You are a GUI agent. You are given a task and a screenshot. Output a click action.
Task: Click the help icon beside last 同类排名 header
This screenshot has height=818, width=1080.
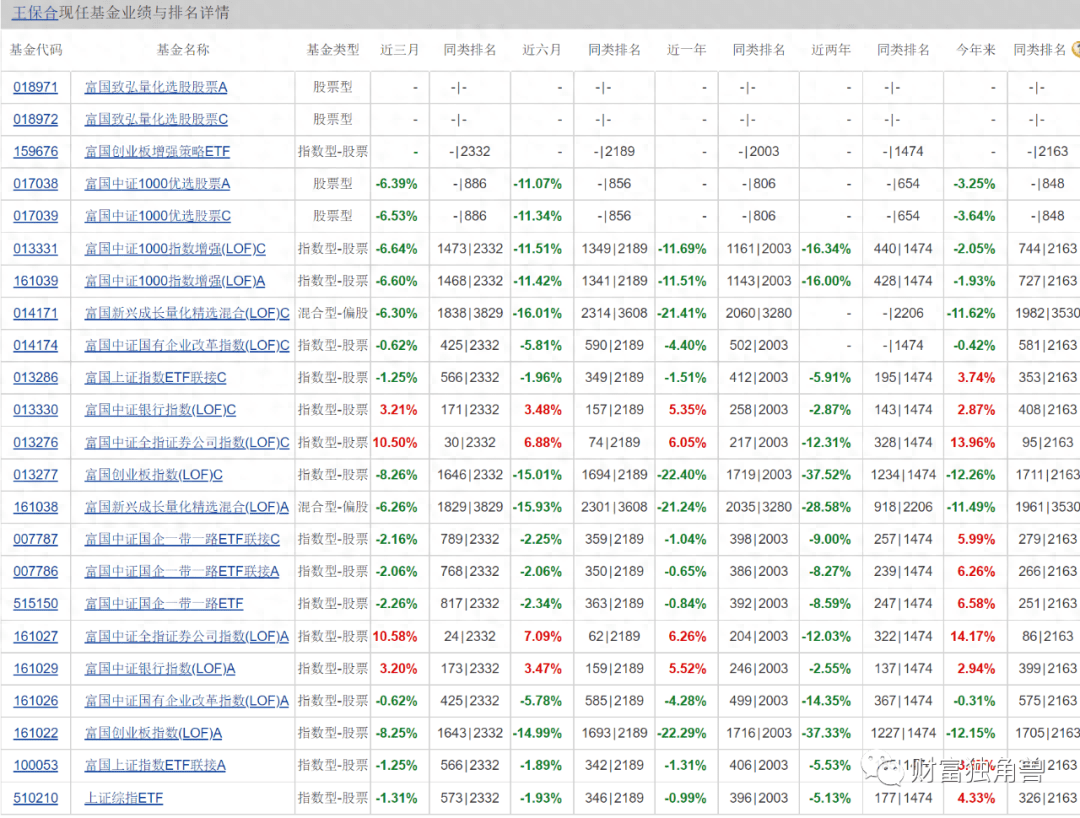[x=1075, y=49]
